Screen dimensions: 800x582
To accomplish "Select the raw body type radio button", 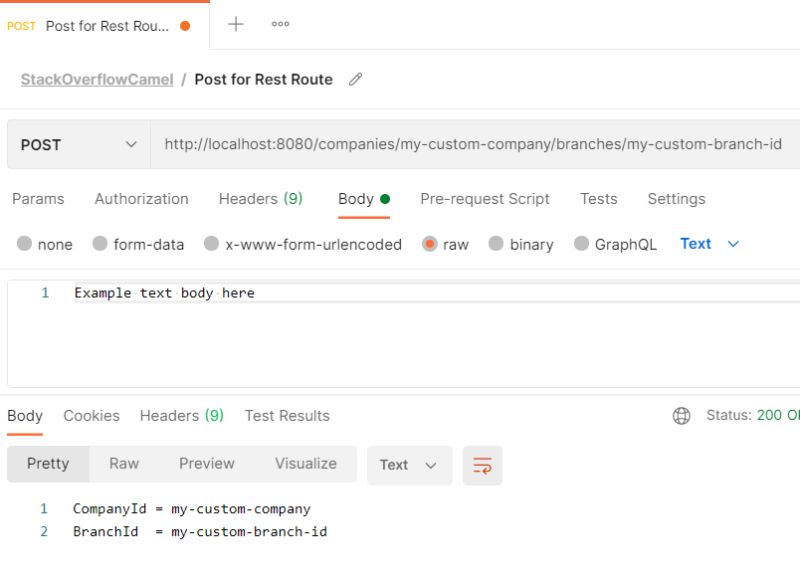I will tap(429, 243).
